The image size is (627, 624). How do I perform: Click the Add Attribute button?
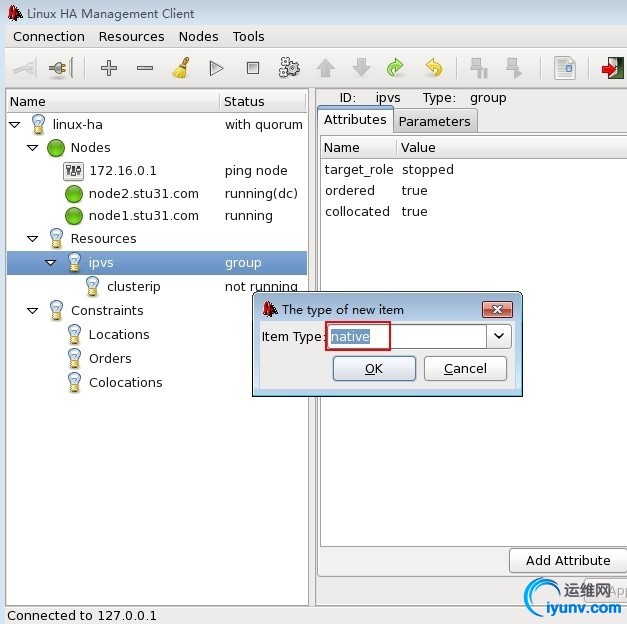tap(568, 560)
